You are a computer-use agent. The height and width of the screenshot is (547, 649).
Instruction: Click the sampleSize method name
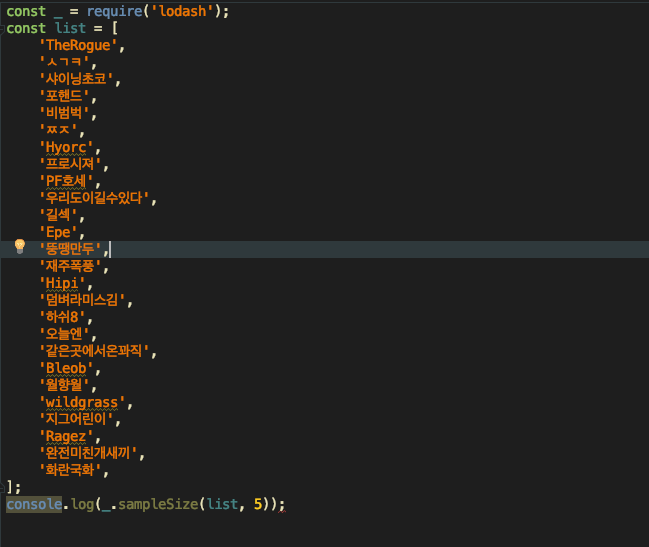(x=156, y=504)
